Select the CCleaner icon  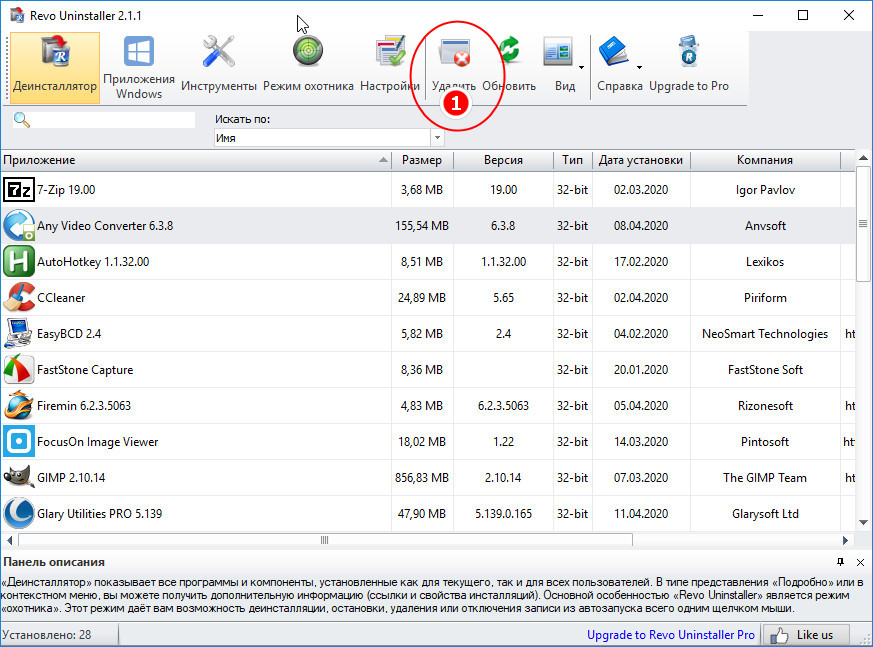click(x=19, y=297)
